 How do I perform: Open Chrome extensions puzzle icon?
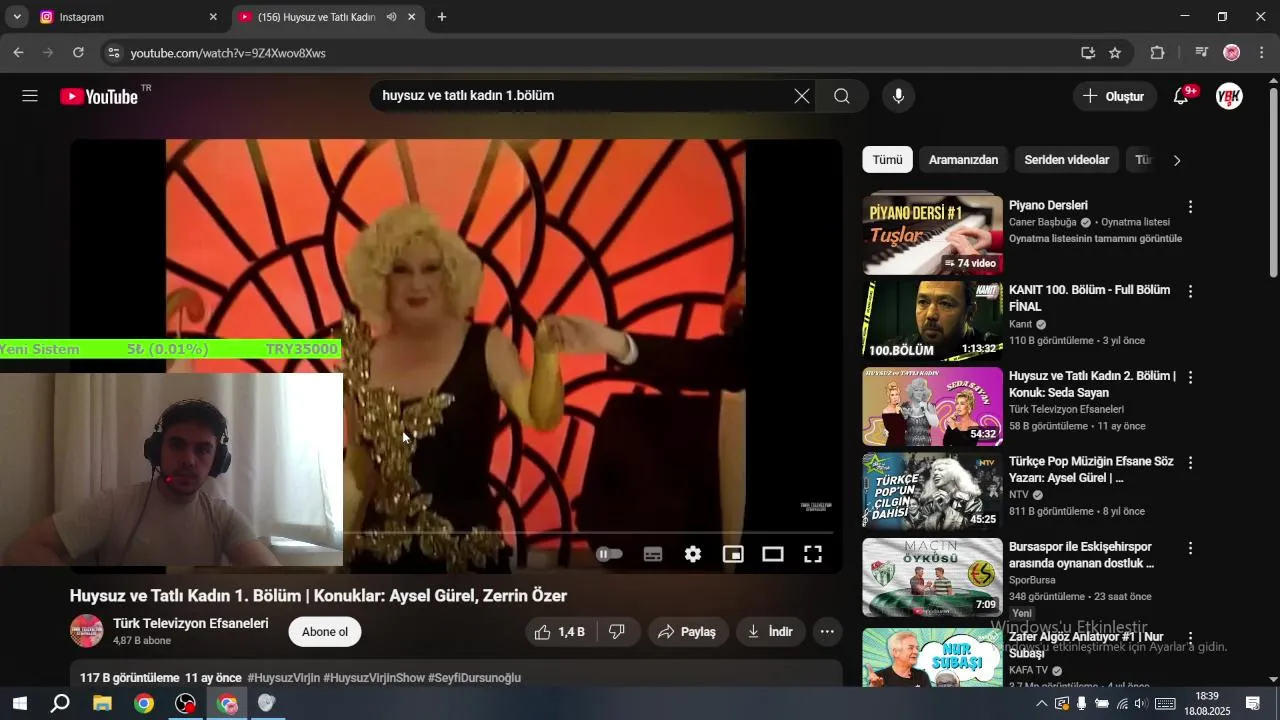point(1158,53)
